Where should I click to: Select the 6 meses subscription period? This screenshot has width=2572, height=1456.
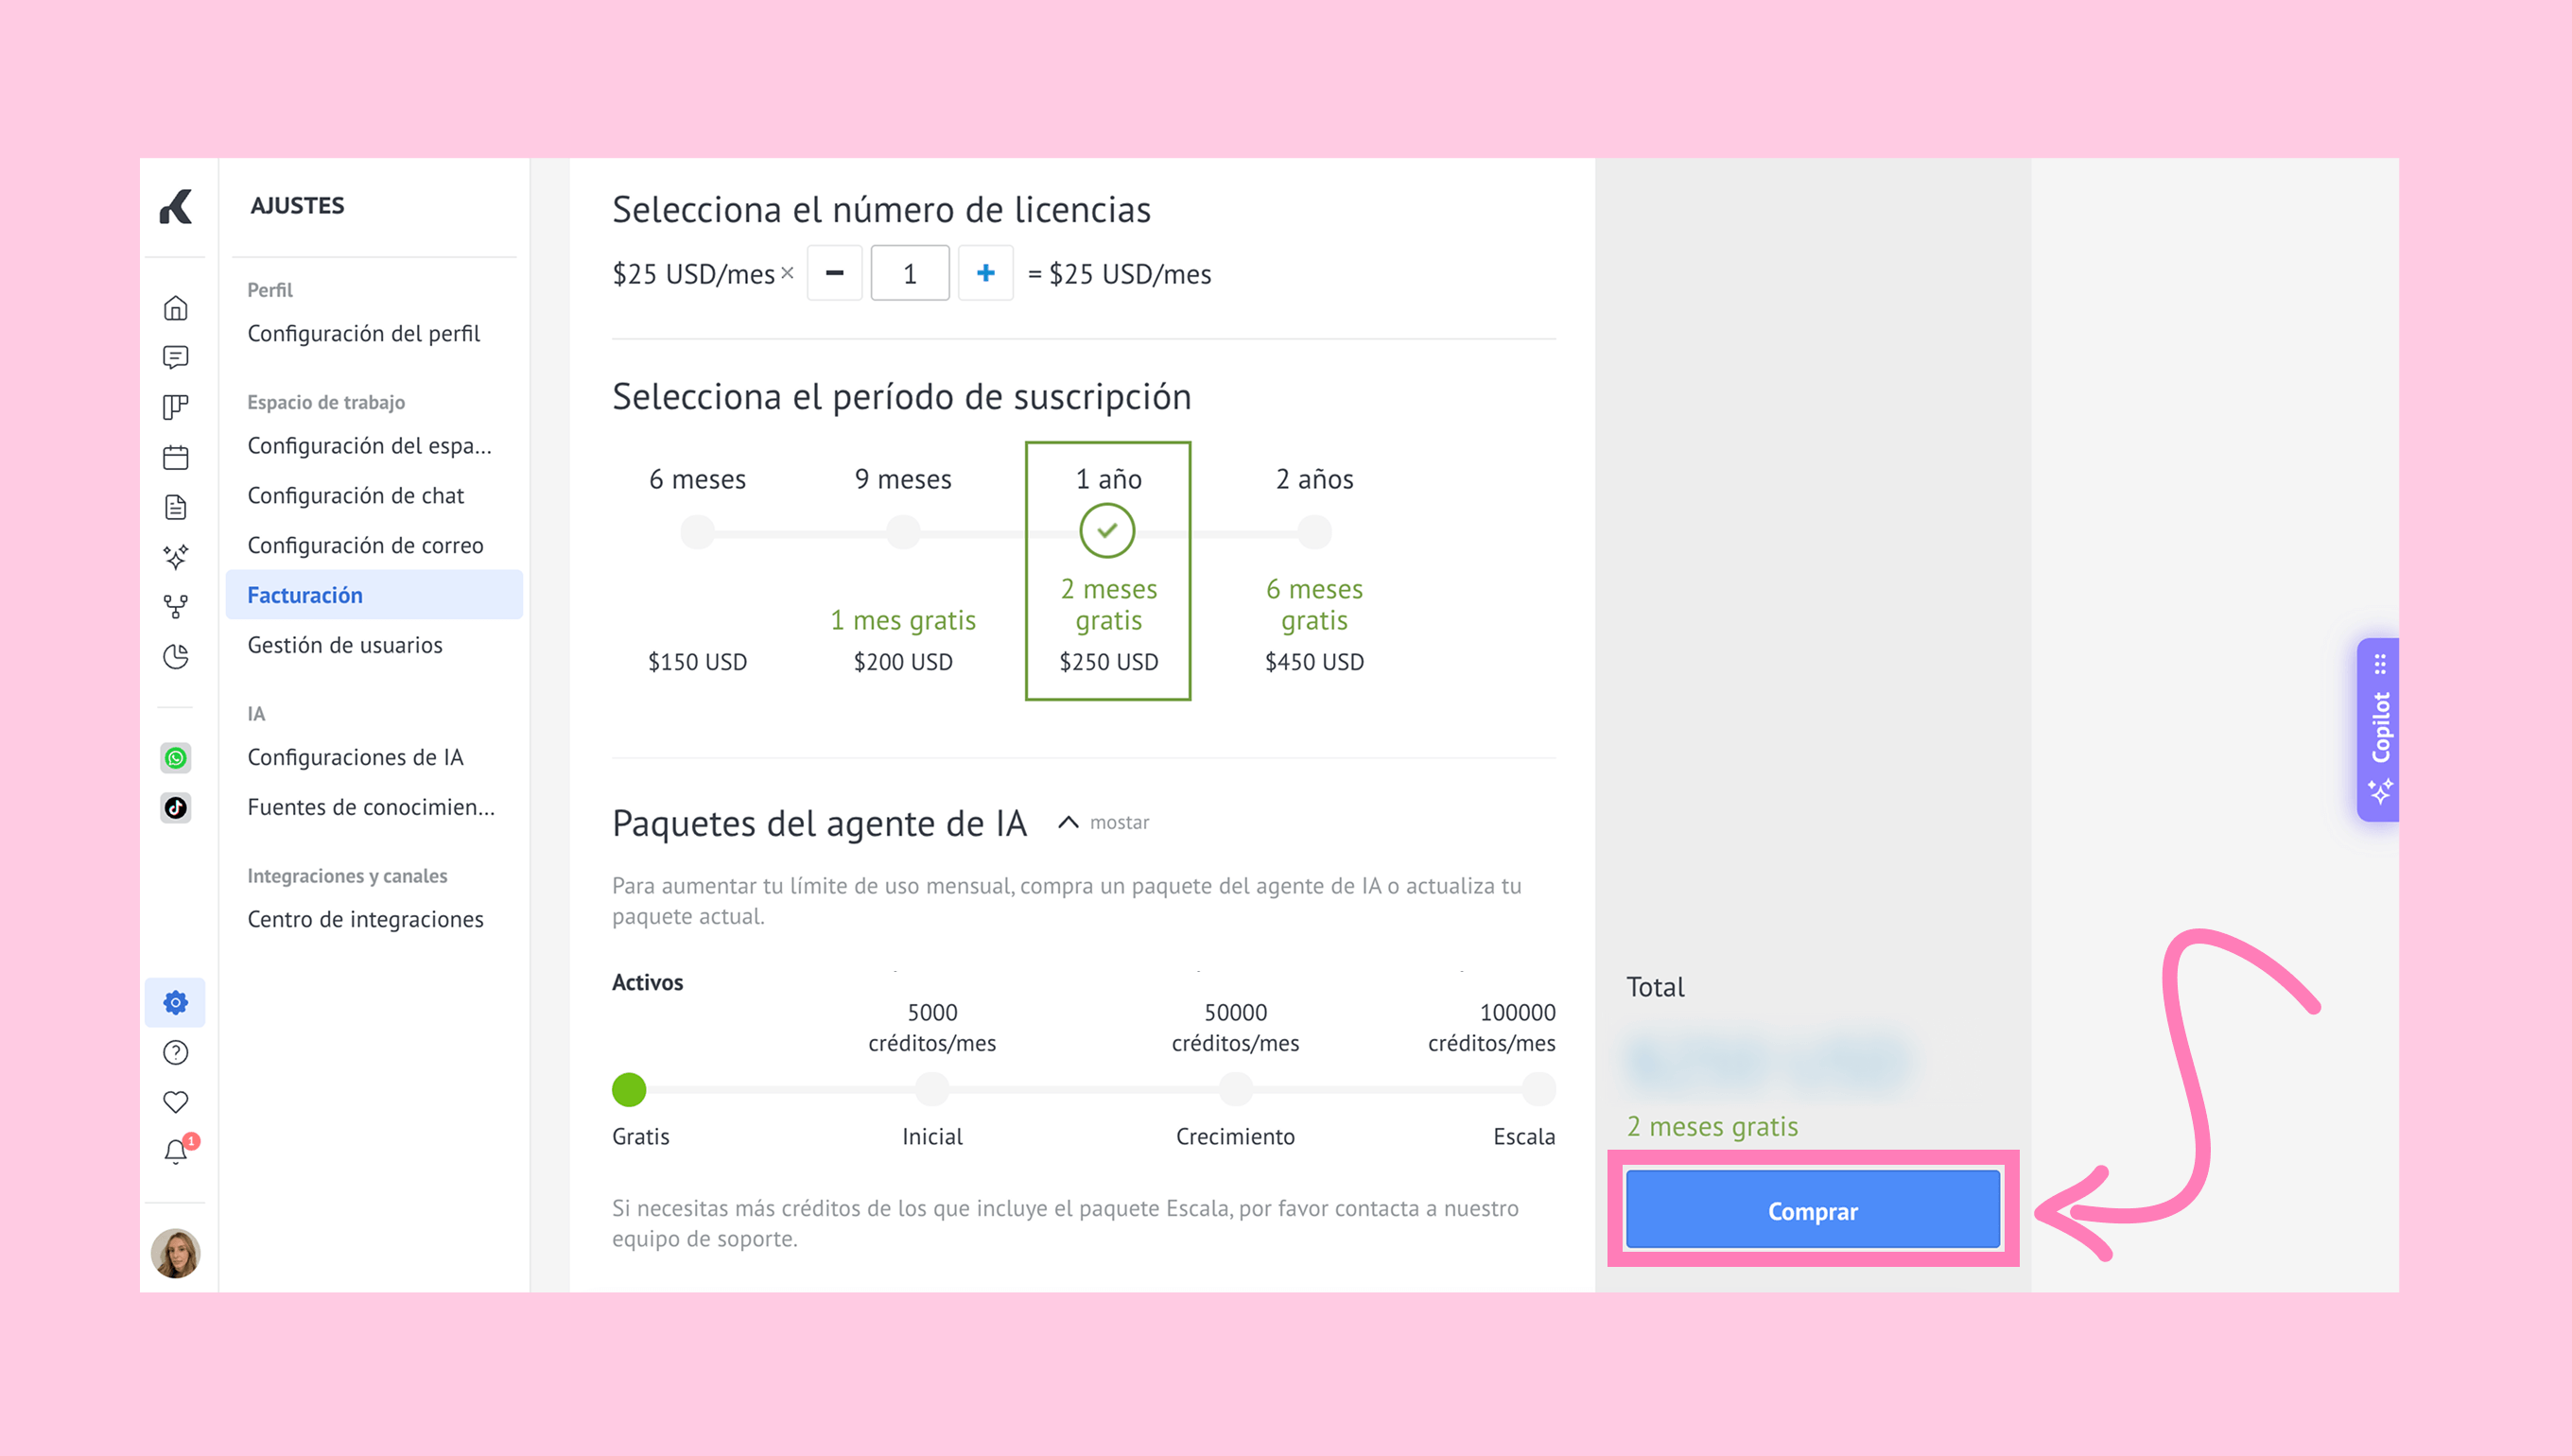[x=697, y=532]
